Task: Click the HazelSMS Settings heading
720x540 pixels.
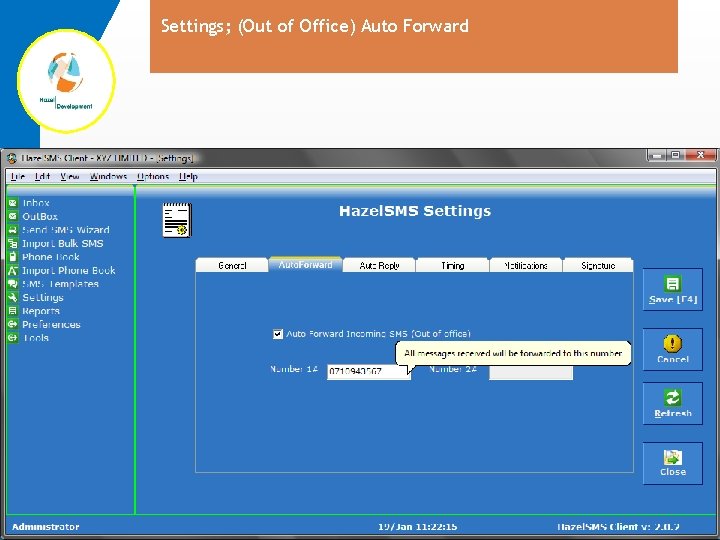Action: click(415, 211)
